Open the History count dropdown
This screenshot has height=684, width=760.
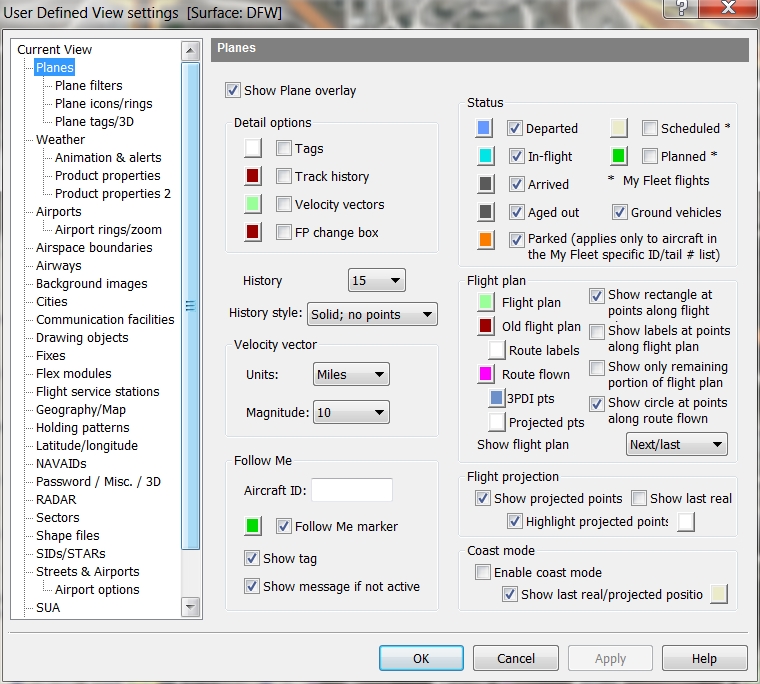coord(376,281)
